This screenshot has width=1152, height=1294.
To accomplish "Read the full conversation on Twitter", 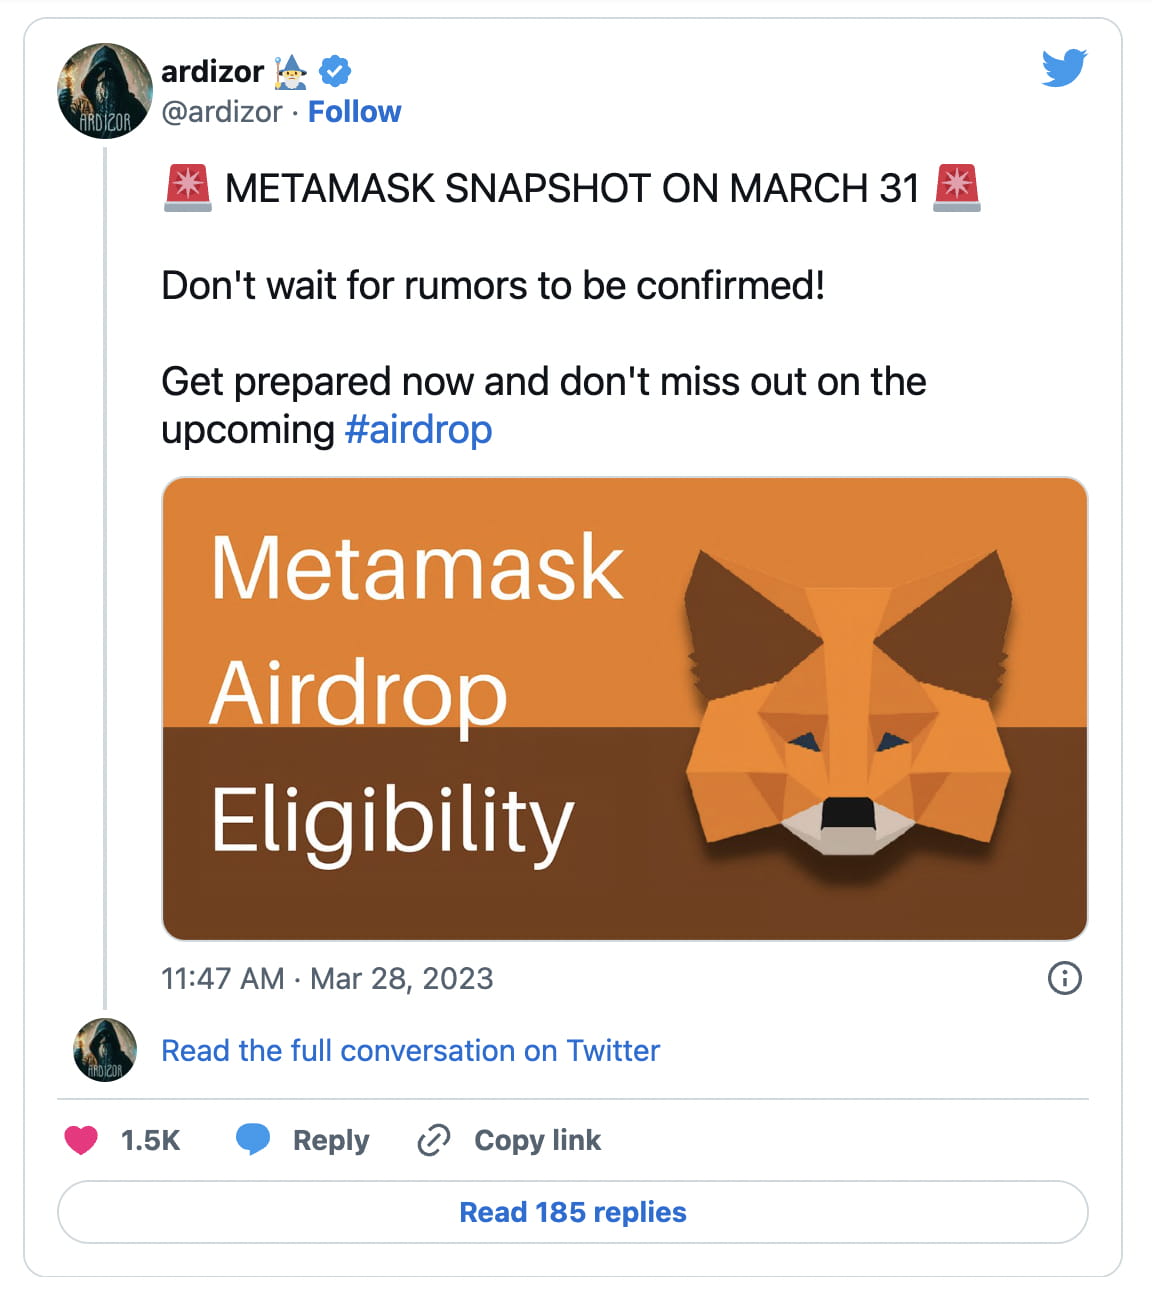I will click(410, 1051).
